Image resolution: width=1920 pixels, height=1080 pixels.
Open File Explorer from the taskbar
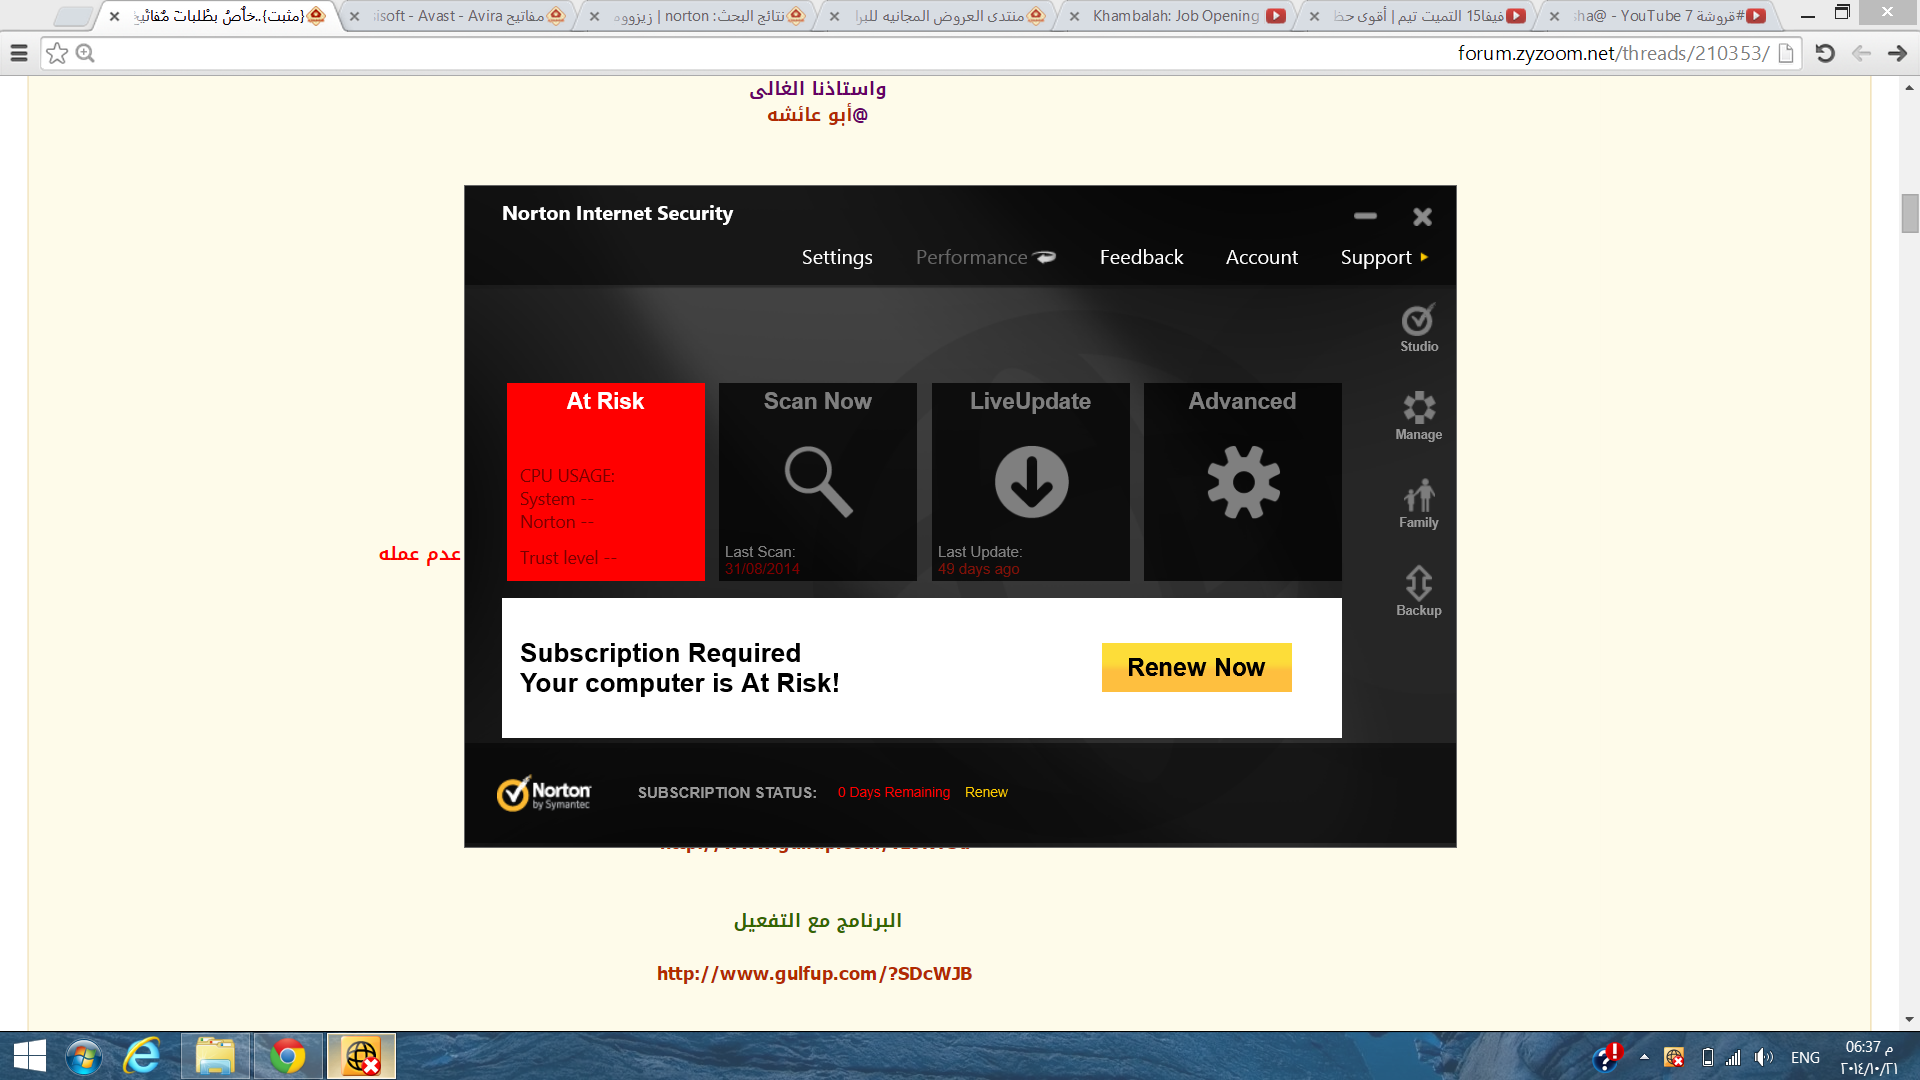(x=215, y=1056)
